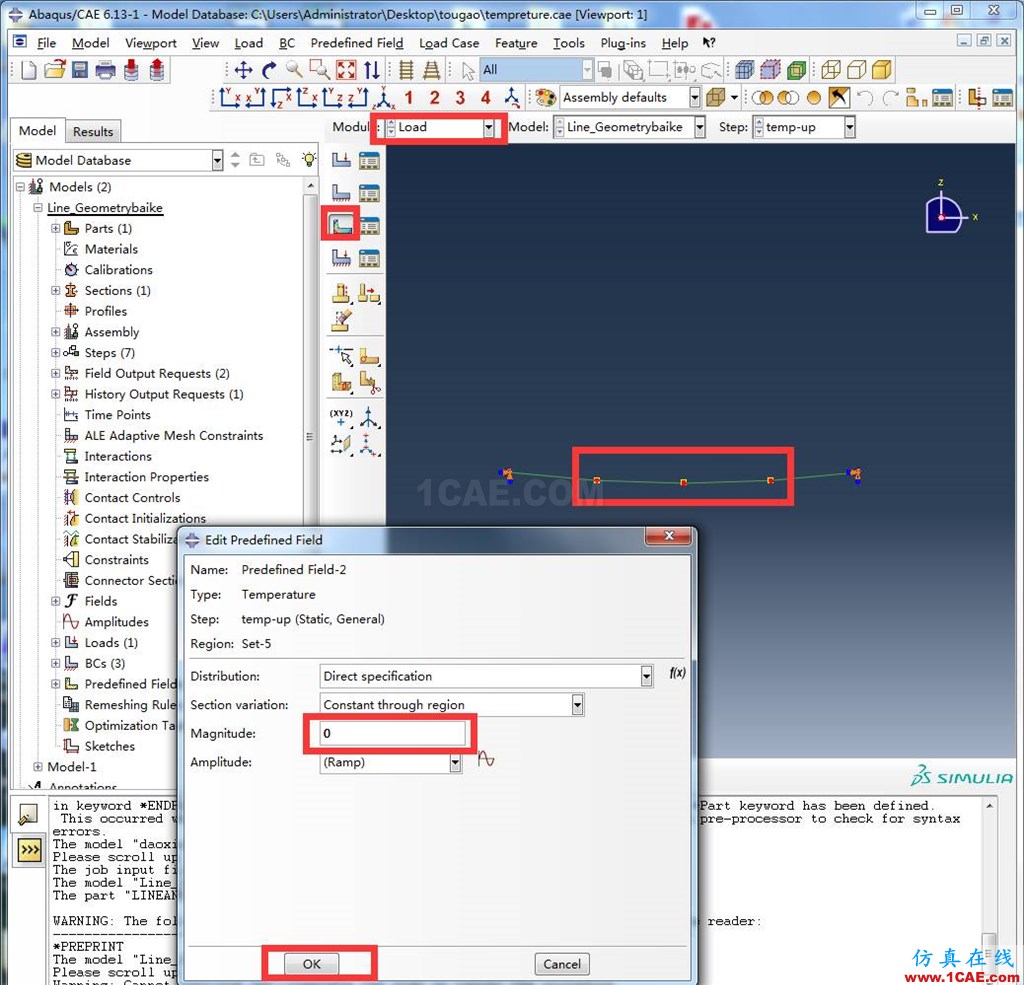Select Interactions in the model tree
Image resolution: width=1024 pixels, height=985 pixels.
pos(118,456)
